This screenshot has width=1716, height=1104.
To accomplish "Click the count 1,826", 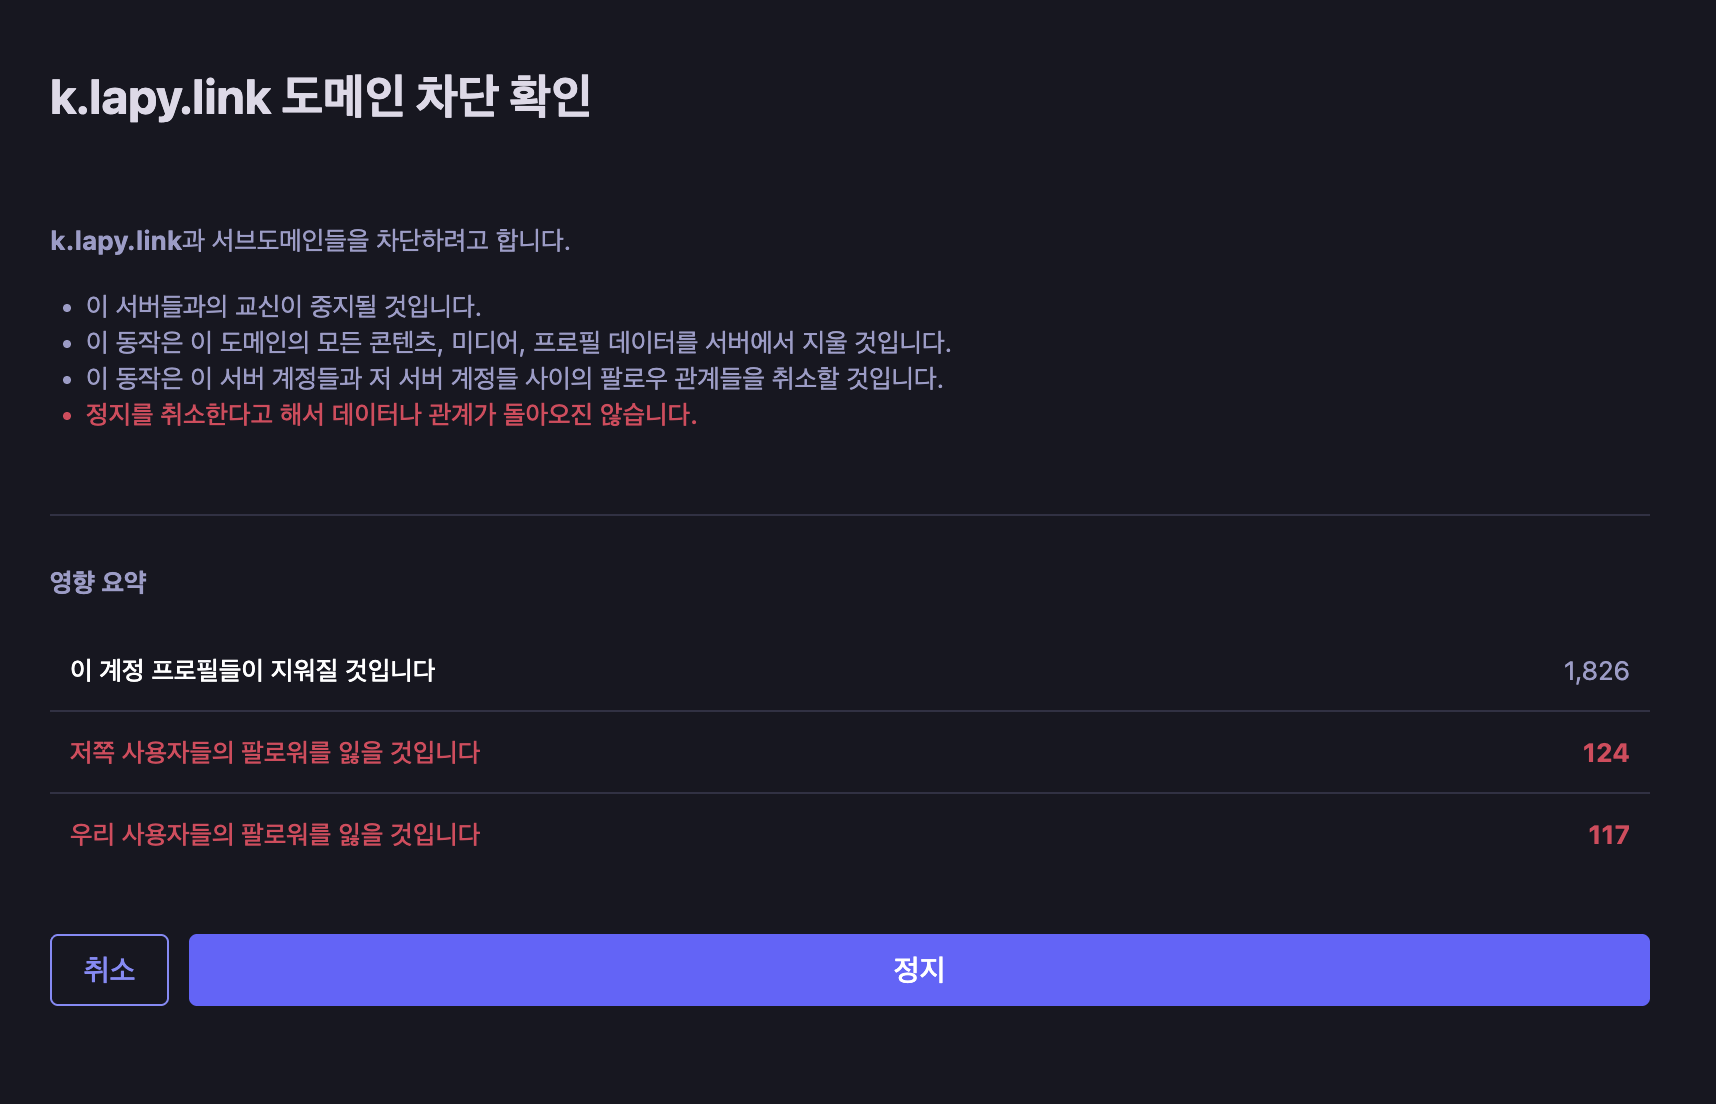I will point(1596,671).
